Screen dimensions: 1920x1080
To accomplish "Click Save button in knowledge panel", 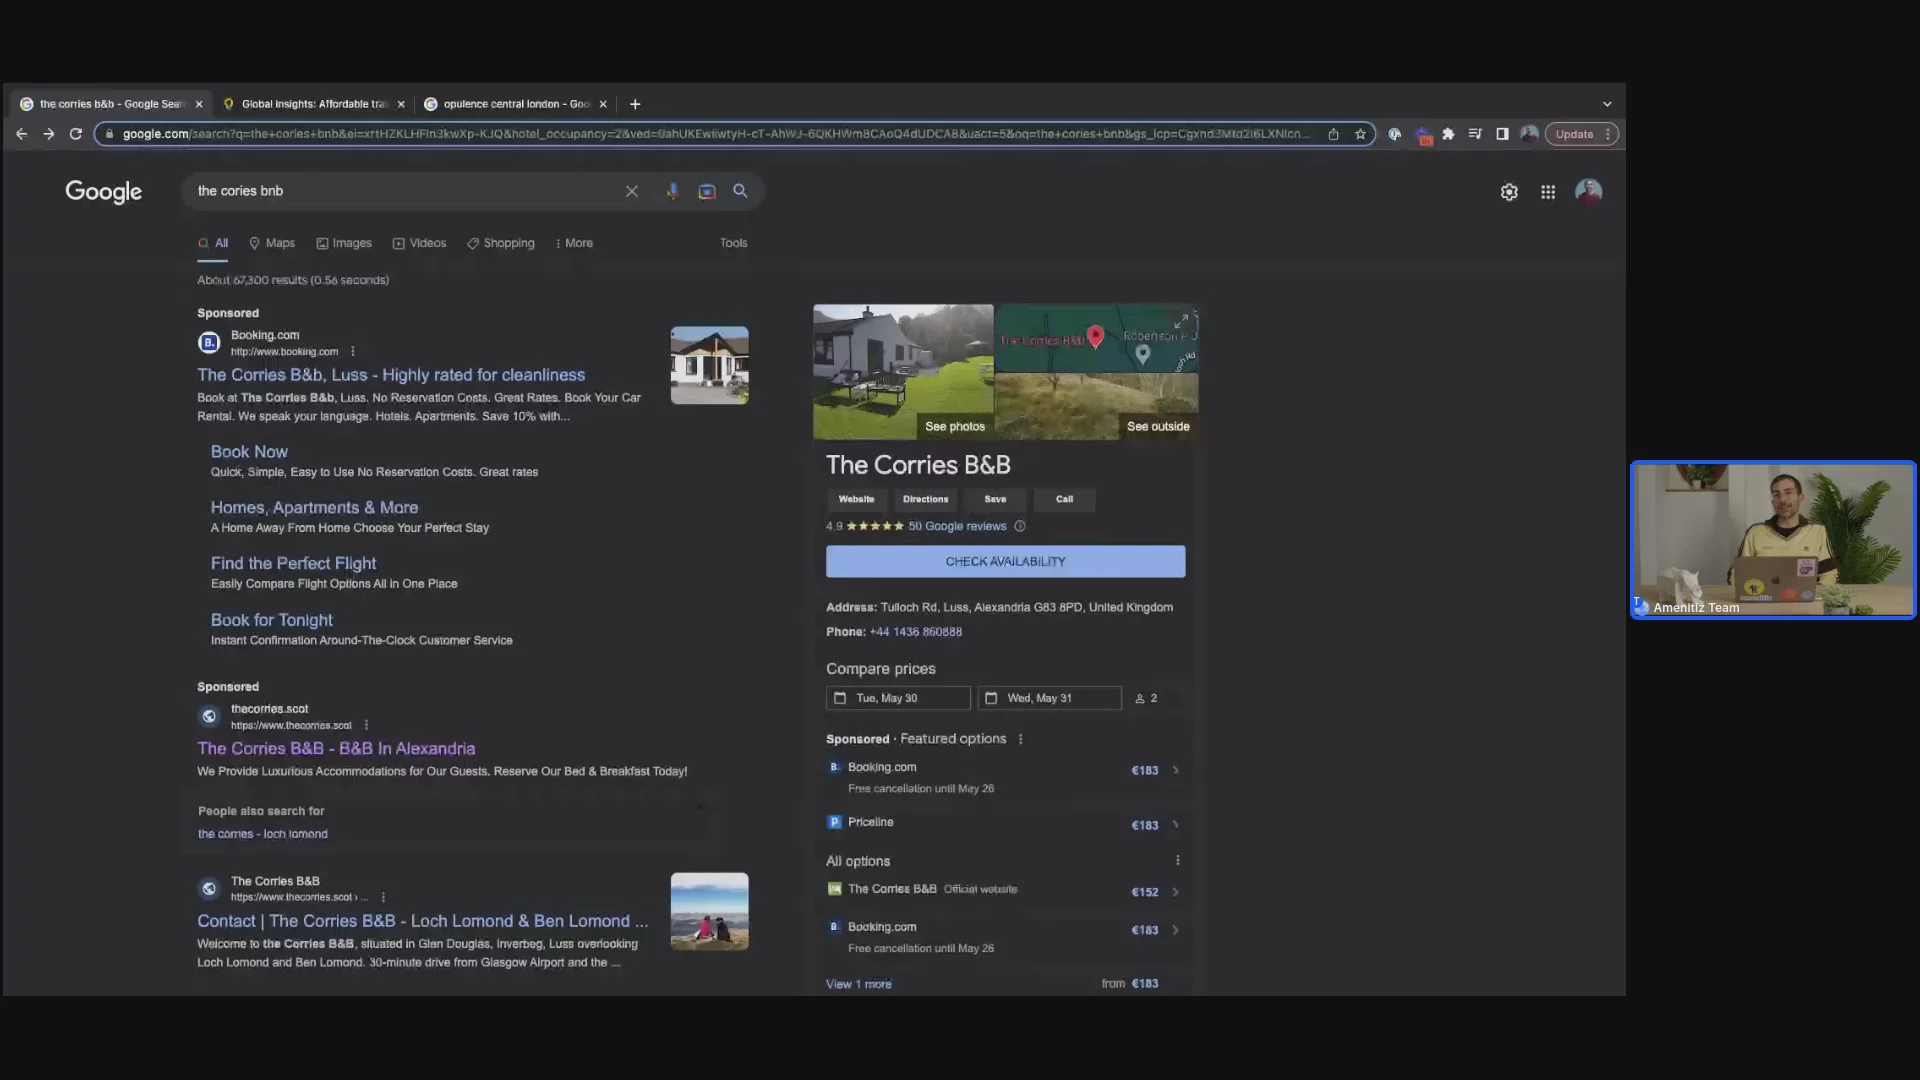I will (995, 499).
